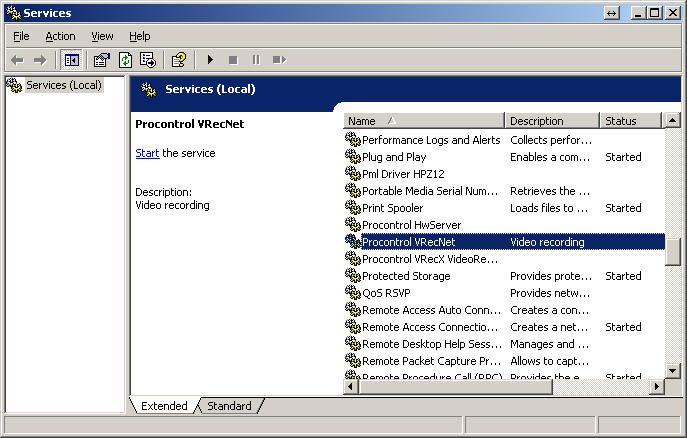Image resolution: width=687 pixels, height=438 pixels.
Task: Select the Pml Driver HPZ12 service name
Action: click(x=403, y=174)
